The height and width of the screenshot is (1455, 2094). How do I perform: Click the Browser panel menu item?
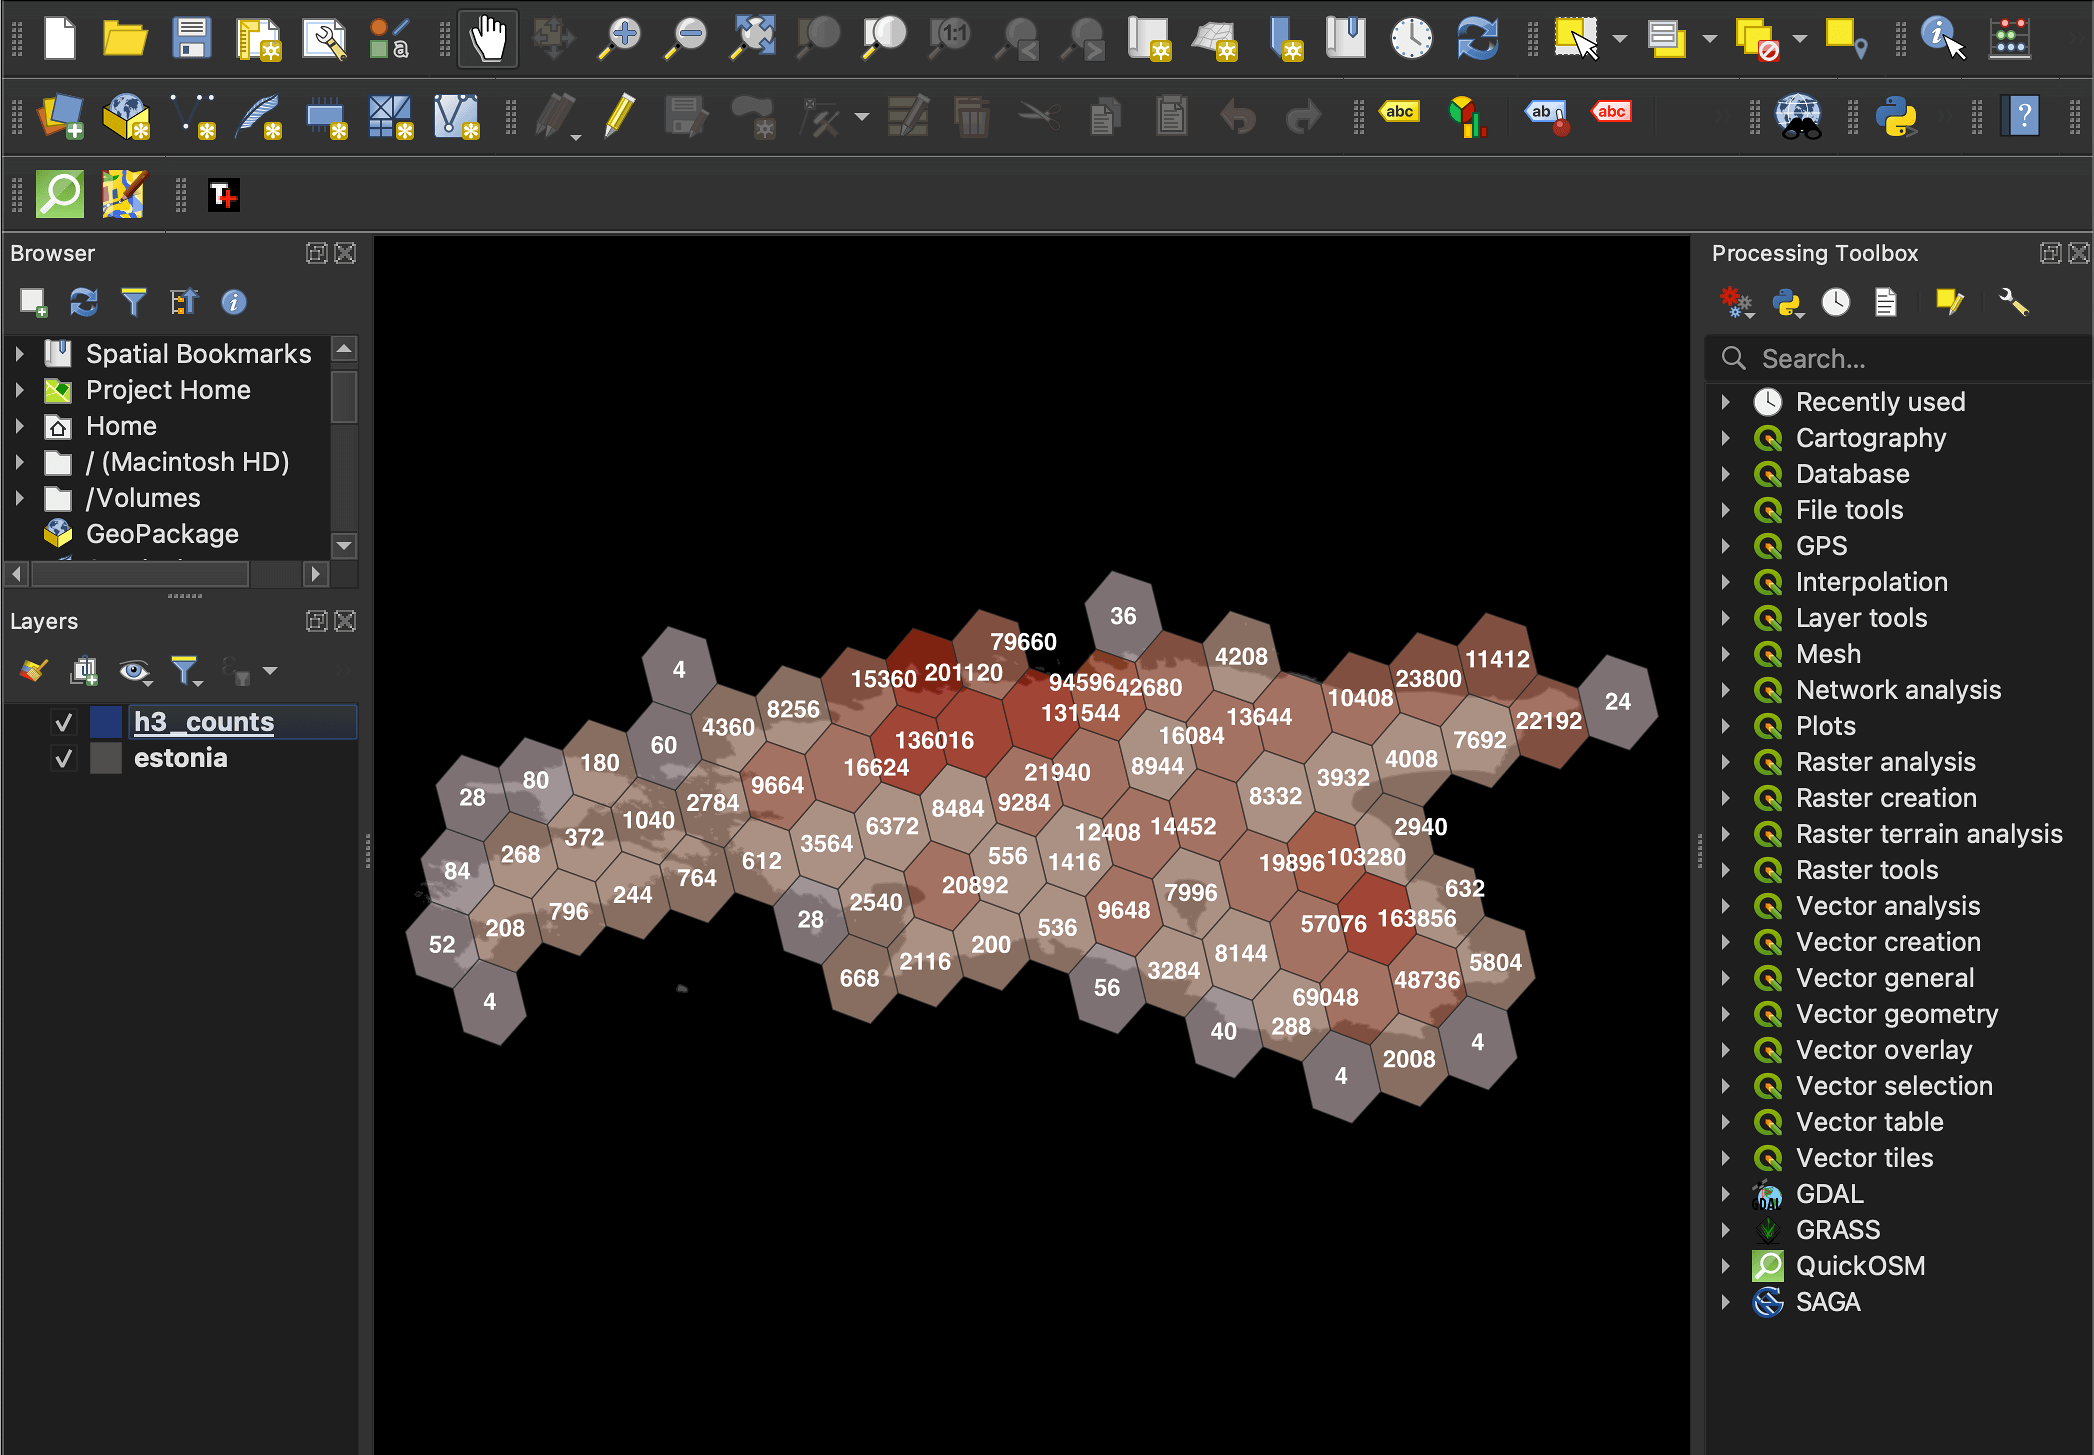point(51,252)
